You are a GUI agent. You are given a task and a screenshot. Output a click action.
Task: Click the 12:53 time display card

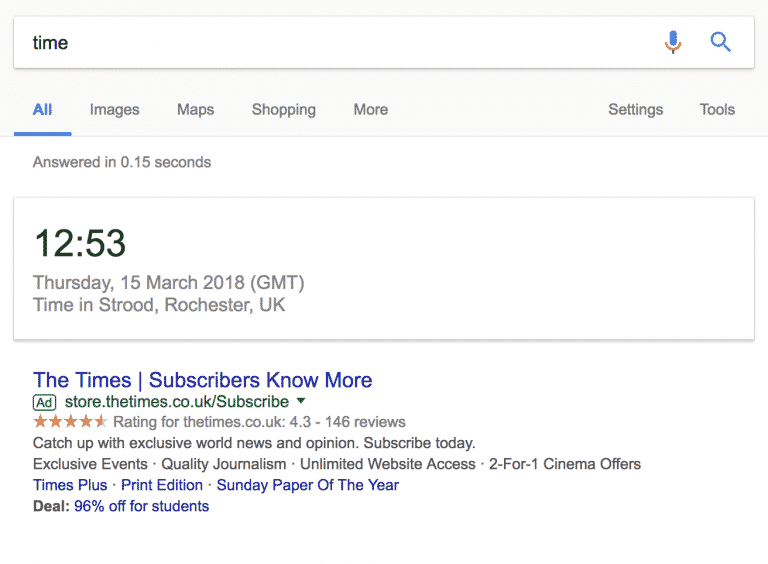384,268
